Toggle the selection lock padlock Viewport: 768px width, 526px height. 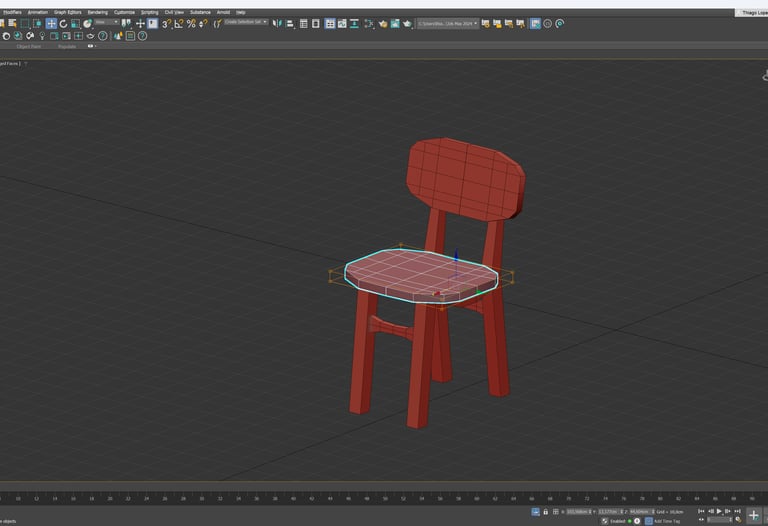pyautogui.click(x=545, y=511)
